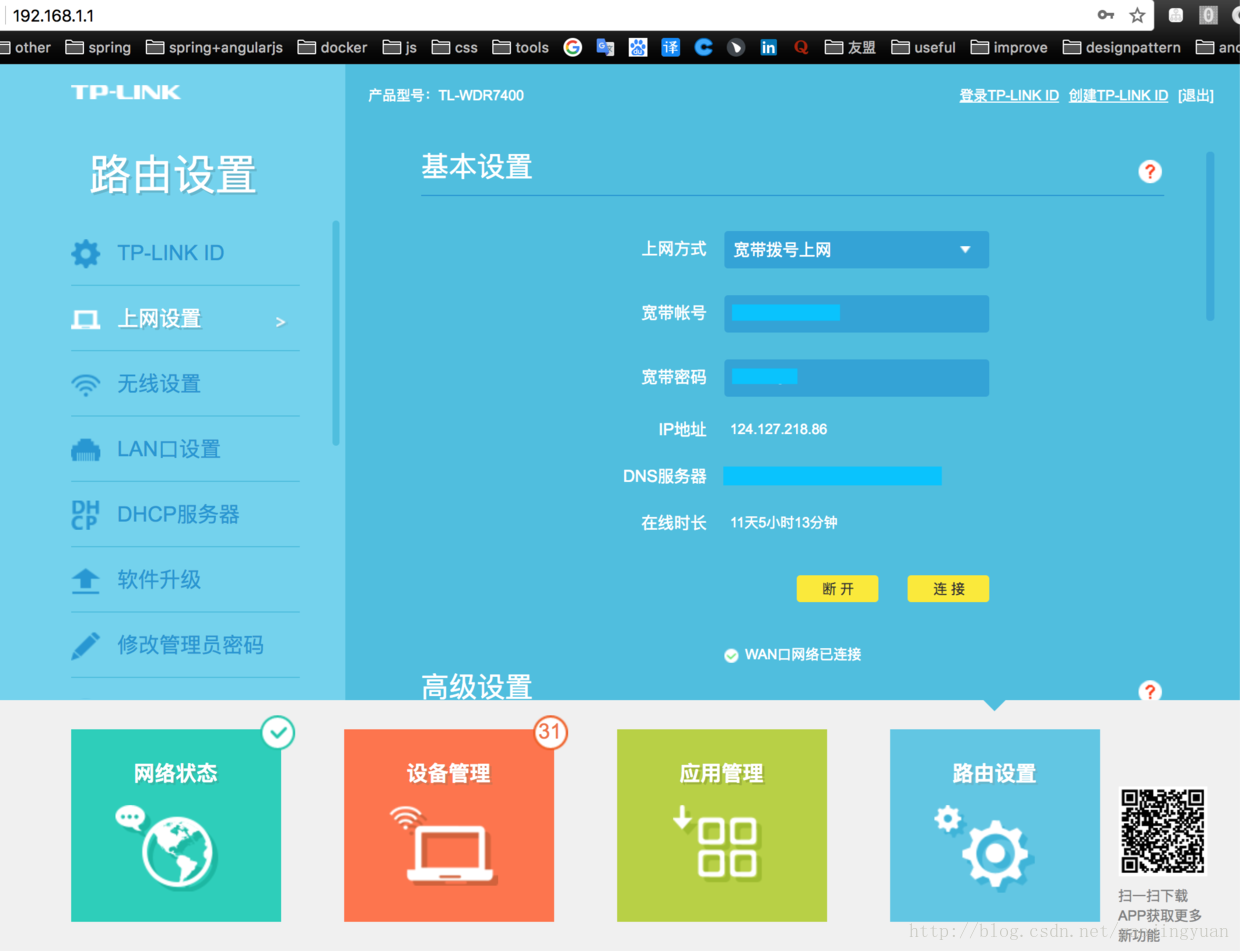Click the Ethernet port icon for LAN口设置

(85, 450)
